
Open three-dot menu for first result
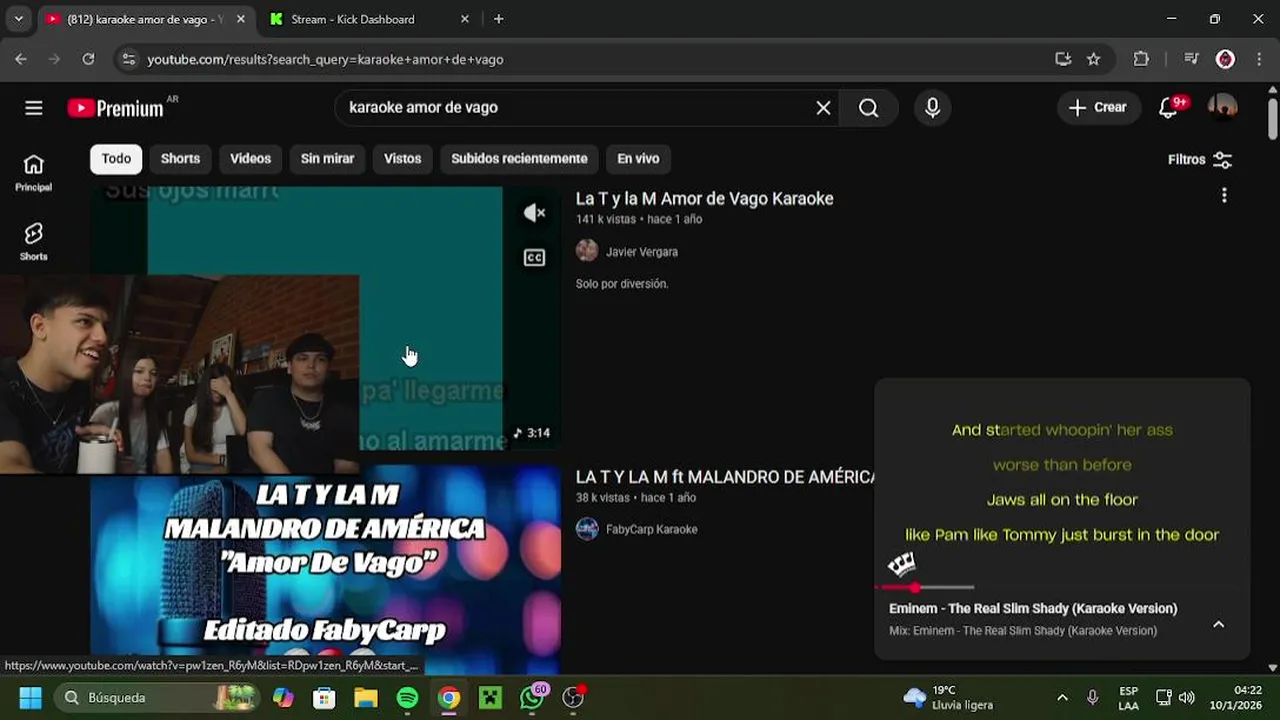click(1224, 196)
